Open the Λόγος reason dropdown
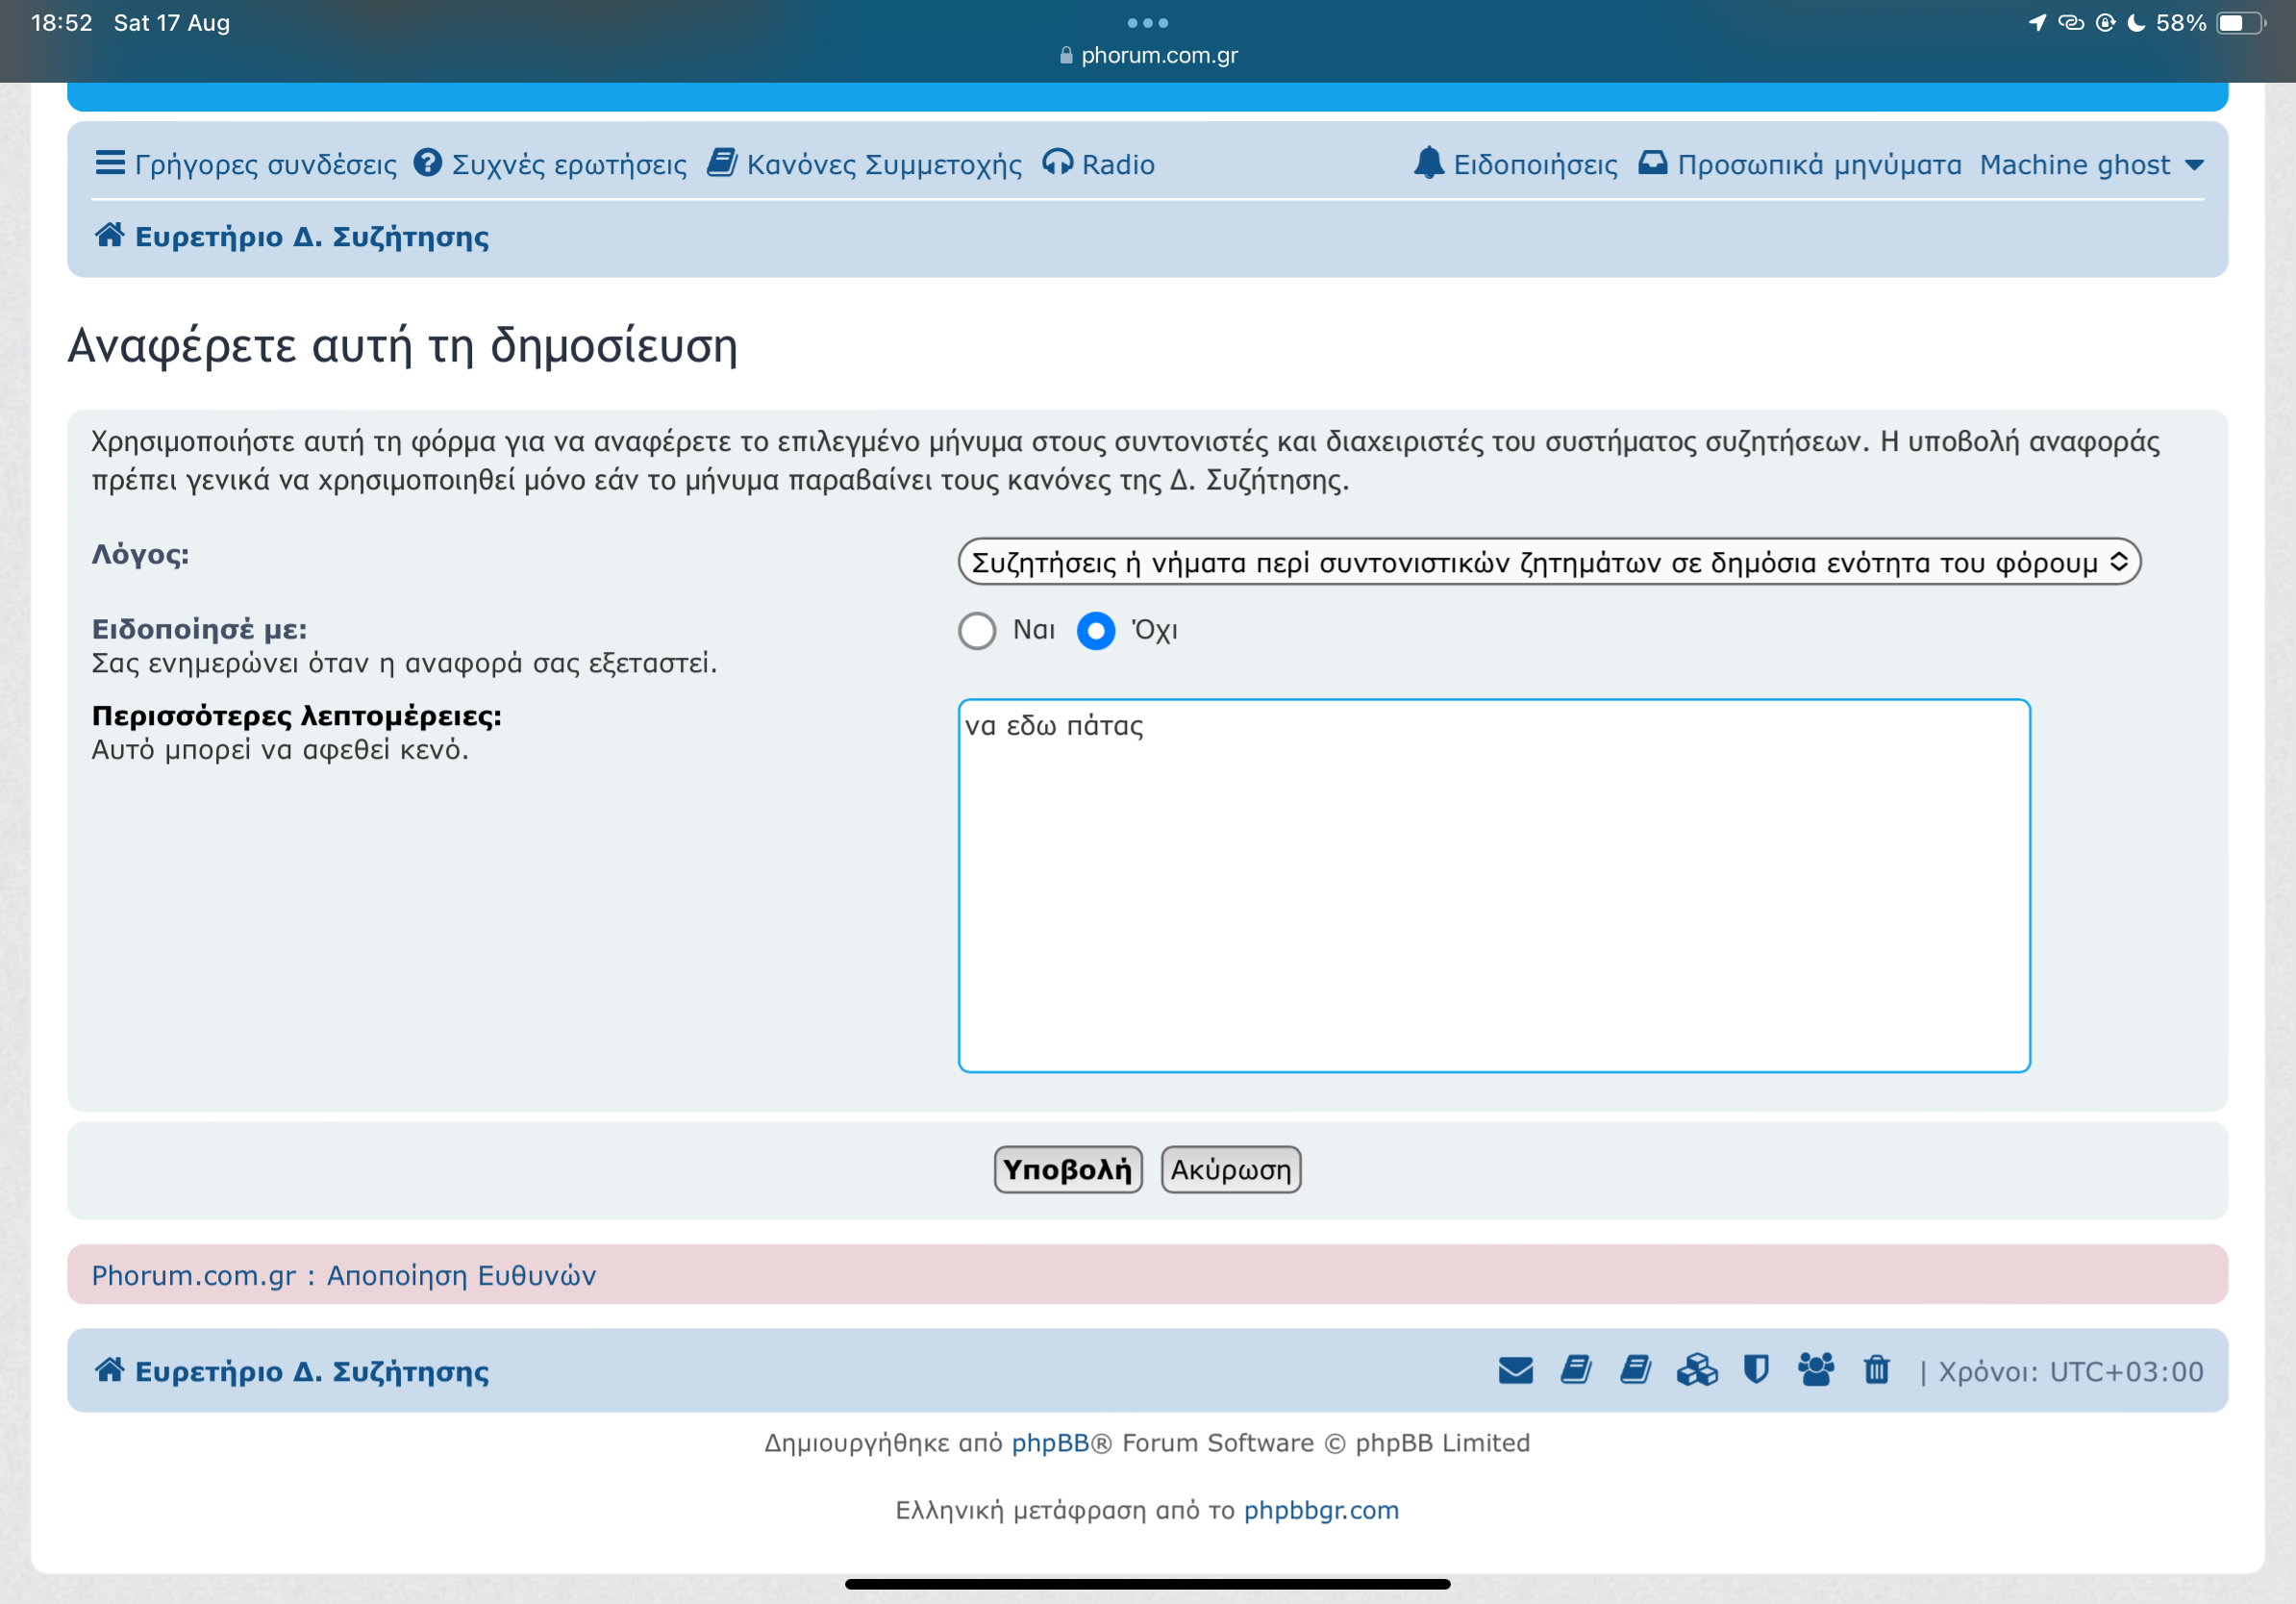This screenshot has width=2296, height=1604. [1548, 562]
